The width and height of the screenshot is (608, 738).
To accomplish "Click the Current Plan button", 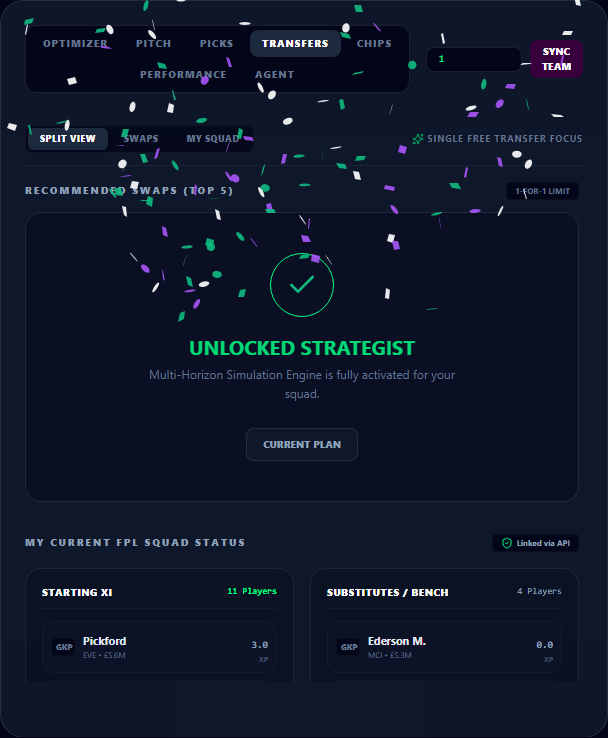I will point(302,444).
